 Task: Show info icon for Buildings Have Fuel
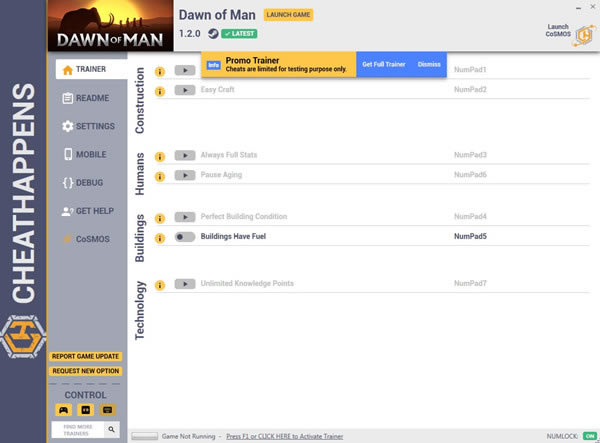(159, 237)
